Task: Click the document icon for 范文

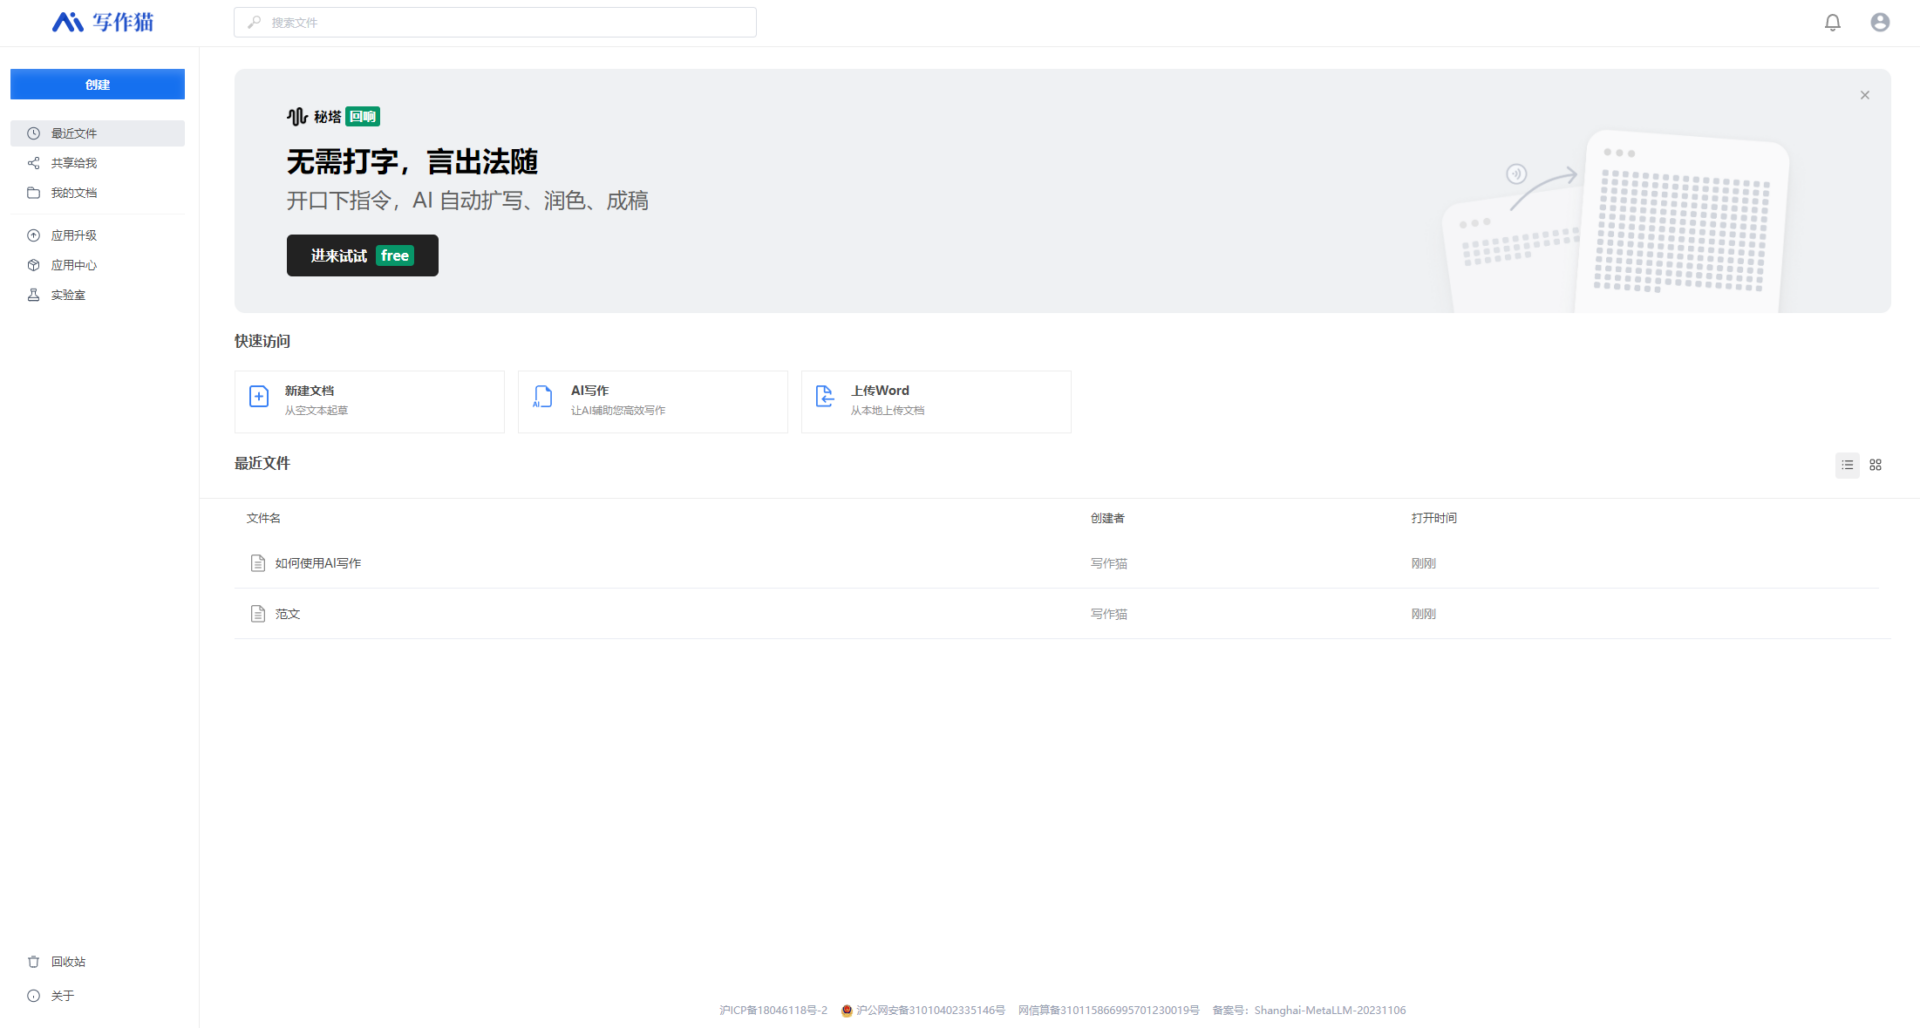Action: (x=258, y=614)
